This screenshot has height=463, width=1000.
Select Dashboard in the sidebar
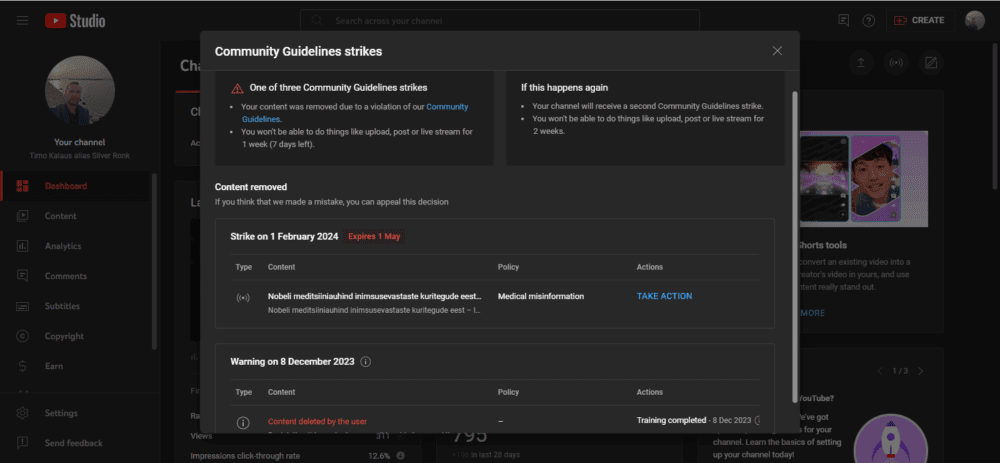(x=65, y=186)
